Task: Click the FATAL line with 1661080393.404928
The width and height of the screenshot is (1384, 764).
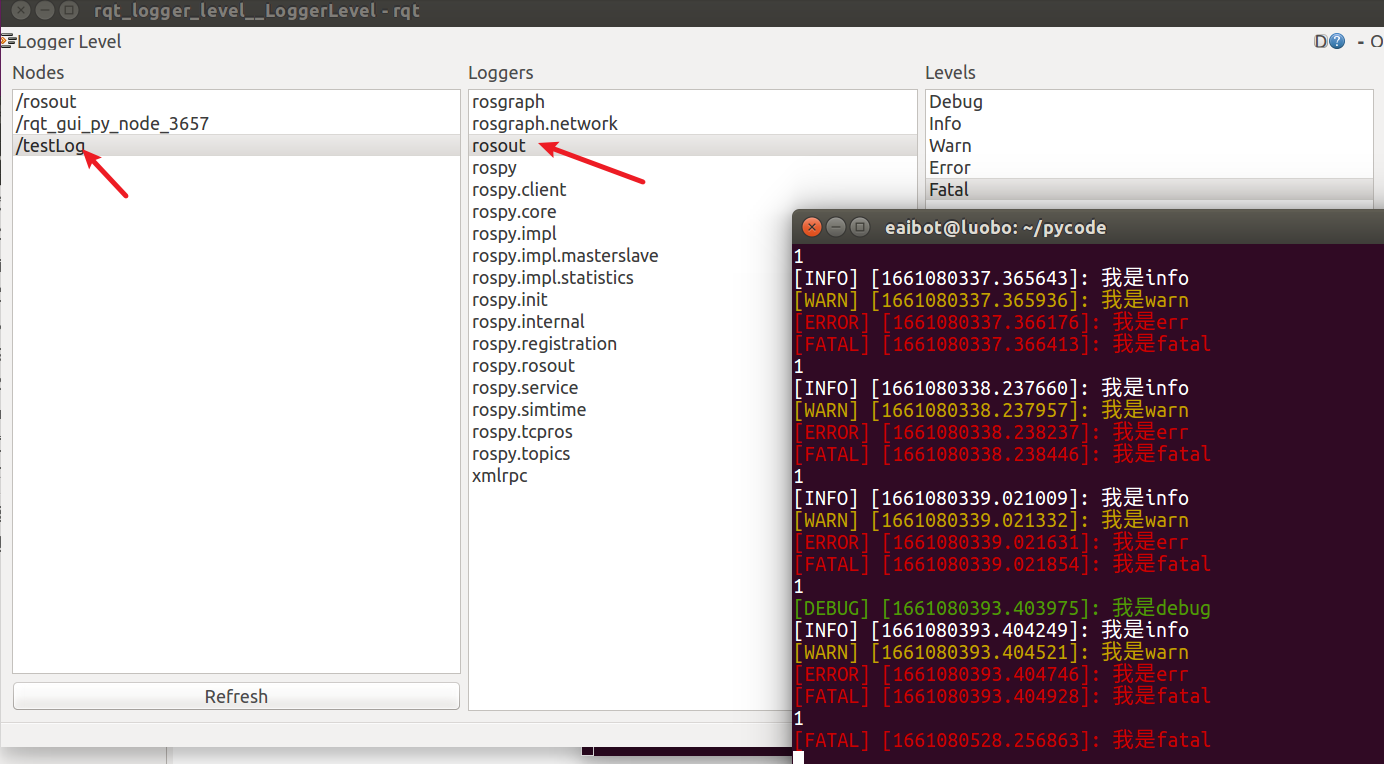Action: click(x=1002, y=696)
